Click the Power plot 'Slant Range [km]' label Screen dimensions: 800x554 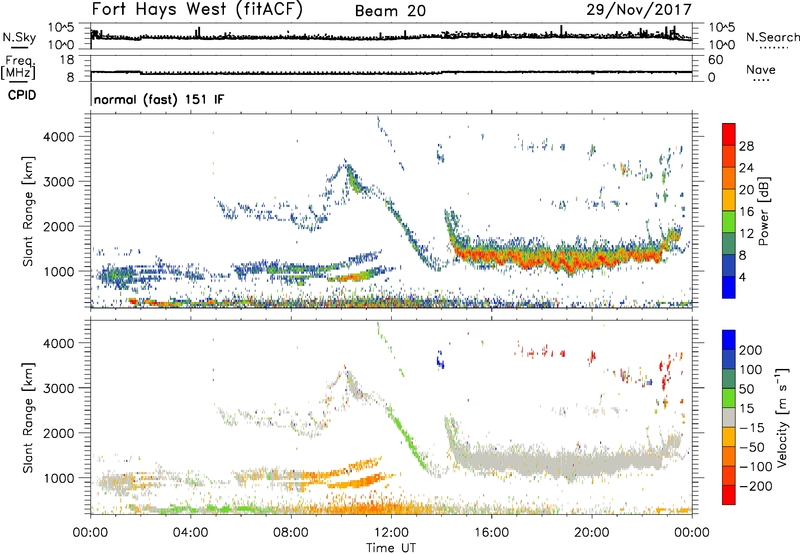tap(28, 211)
